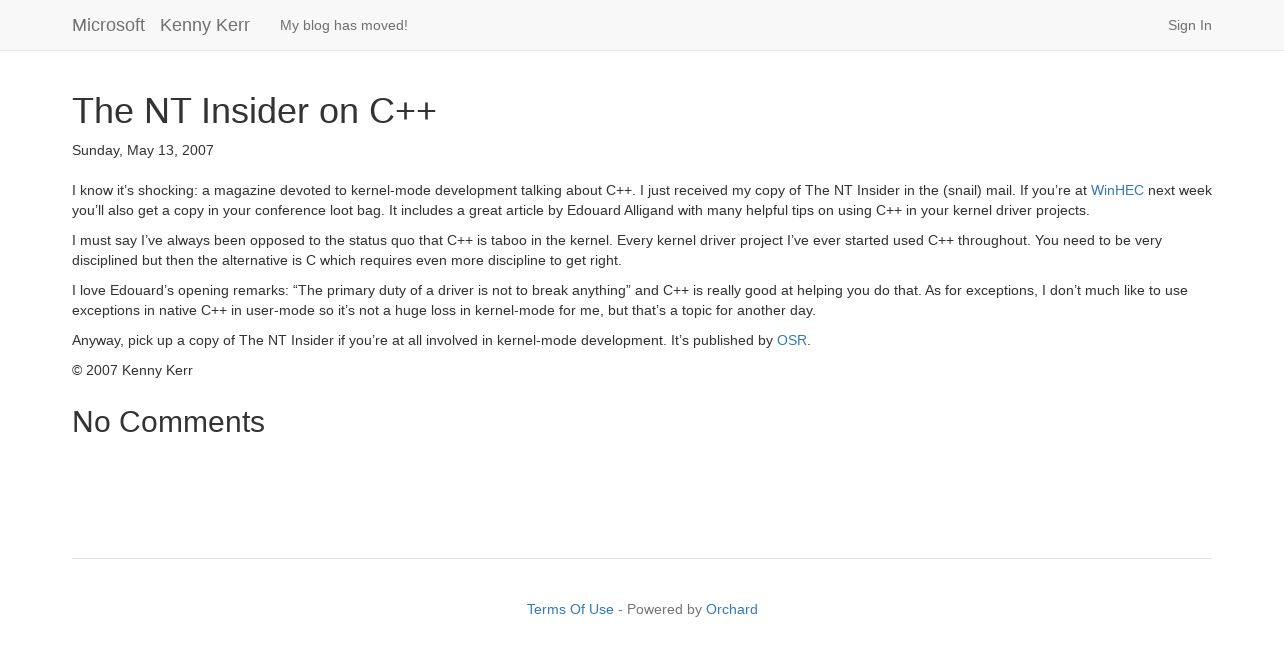Click the post date Sunday, May 13, 2007
The width and height of the screenshot is (1284, 659).
click(x=143, y=150)
